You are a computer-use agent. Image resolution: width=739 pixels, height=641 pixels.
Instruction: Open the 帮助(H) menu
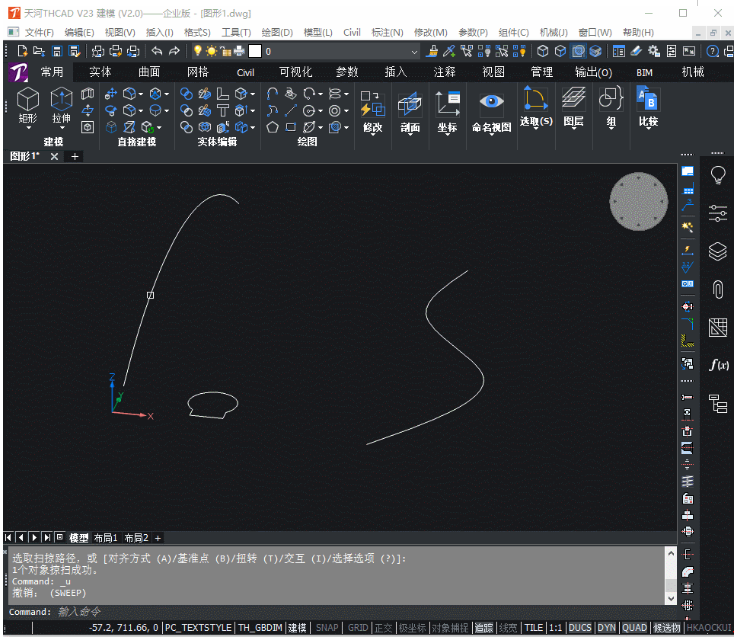click(x=638, y=33)
